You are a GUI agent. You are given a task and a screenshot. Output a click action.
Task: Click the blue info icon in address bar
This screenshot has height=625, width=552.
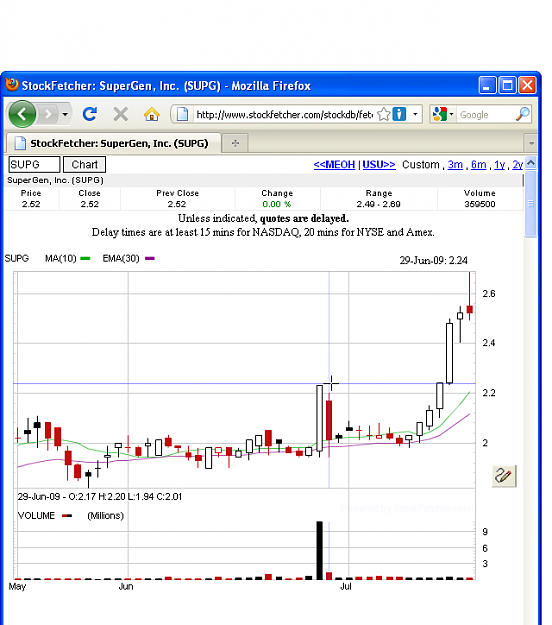pyautogui.click(x=399, y=114)
